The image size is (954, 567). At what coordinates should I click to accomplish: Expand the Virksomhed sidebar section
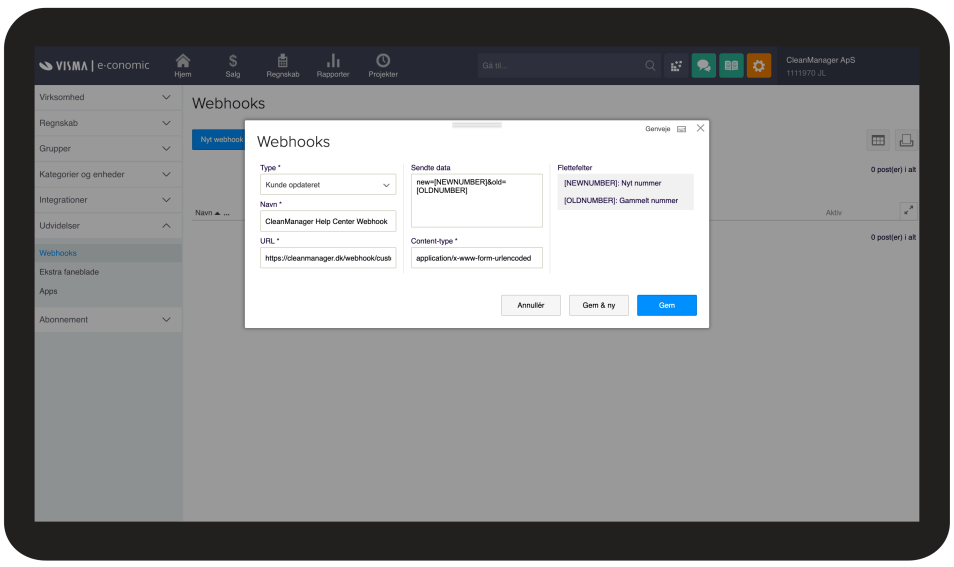point(108,97)
